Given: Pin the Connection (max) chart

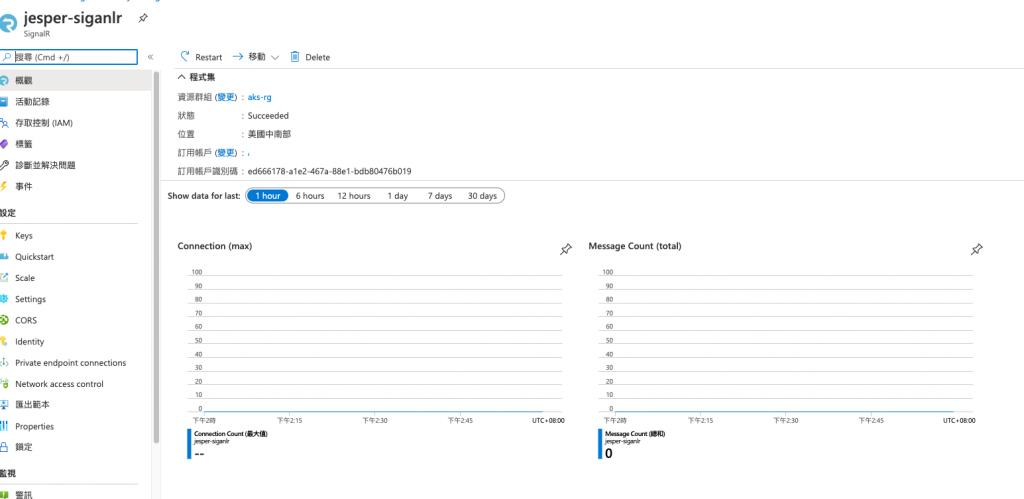Looking at the screenshot, I should (566, 250).
